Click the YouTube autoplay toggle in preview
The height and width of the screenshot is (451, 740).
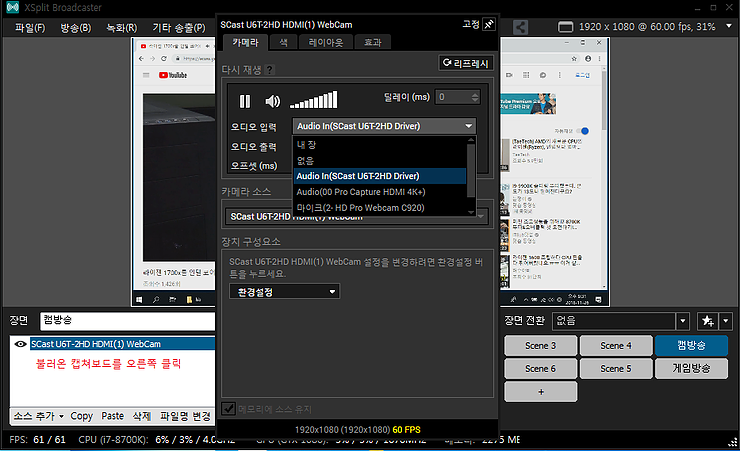click(585, 131)
